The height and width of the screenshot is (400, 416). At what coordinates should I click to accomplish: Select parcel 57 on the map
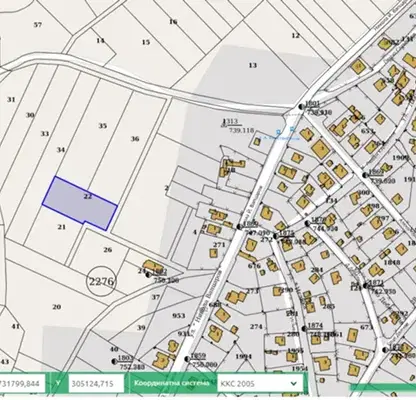click(38, 24)
